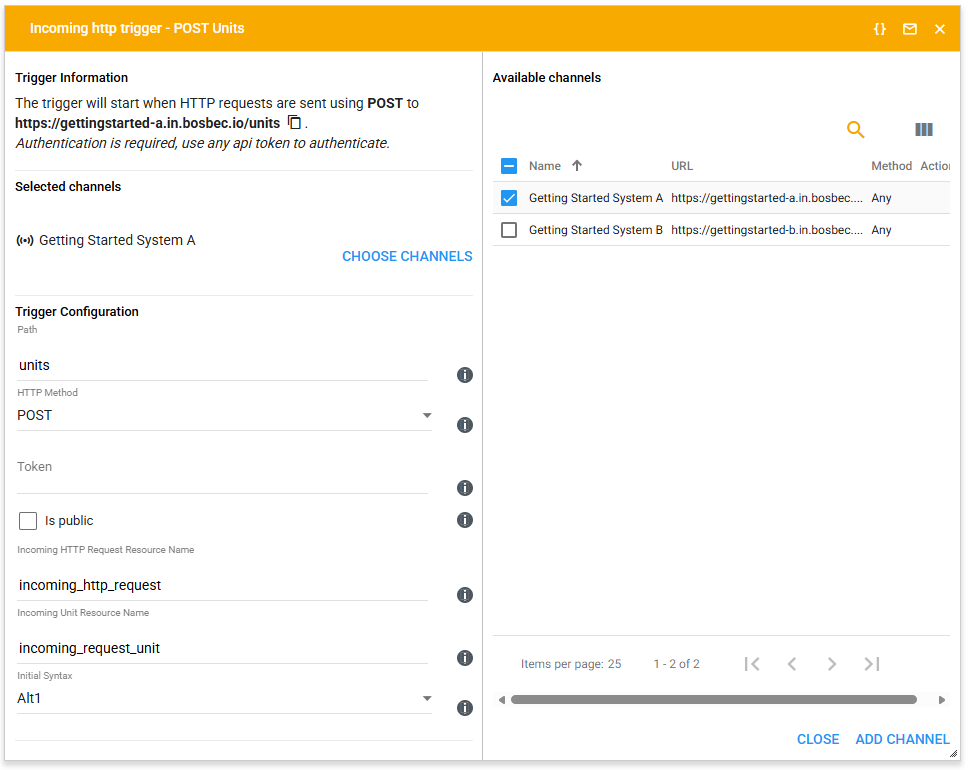The width and height of the screenshot is (969, 770).
Task: Go to next page of channels
Action: [x=831, y=664]
